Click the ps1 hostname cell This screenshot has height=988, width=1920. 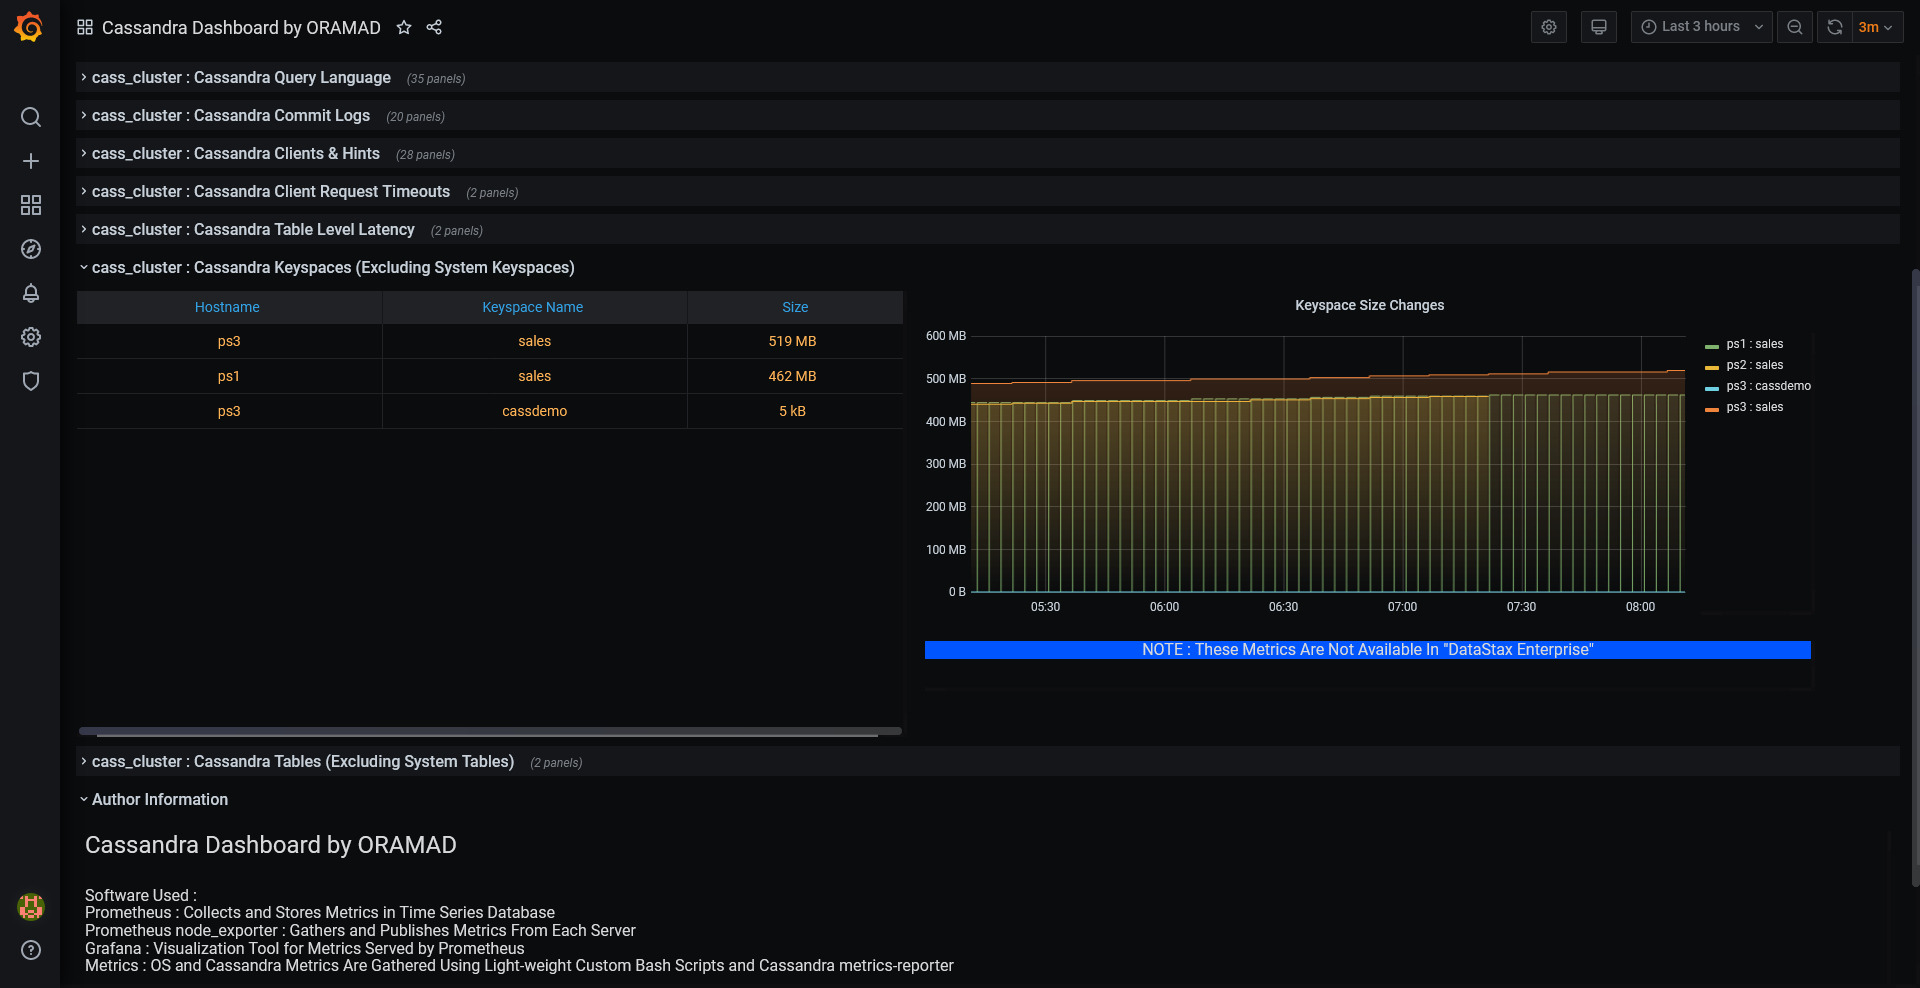[229, 376]
